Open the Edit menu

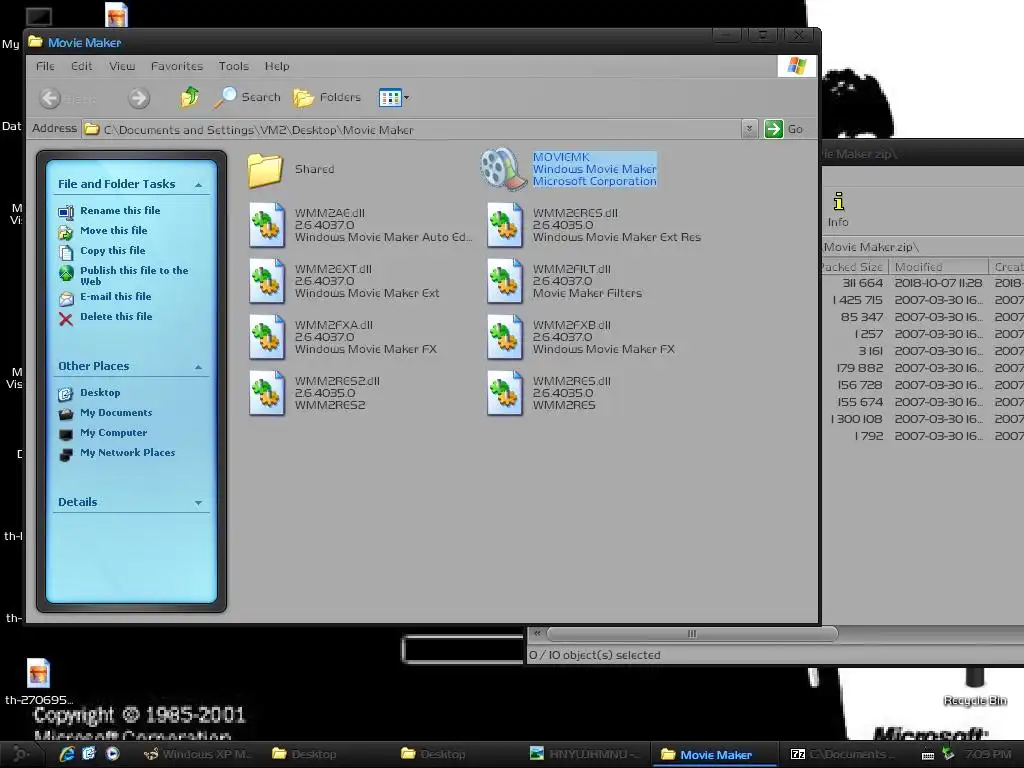82,66
